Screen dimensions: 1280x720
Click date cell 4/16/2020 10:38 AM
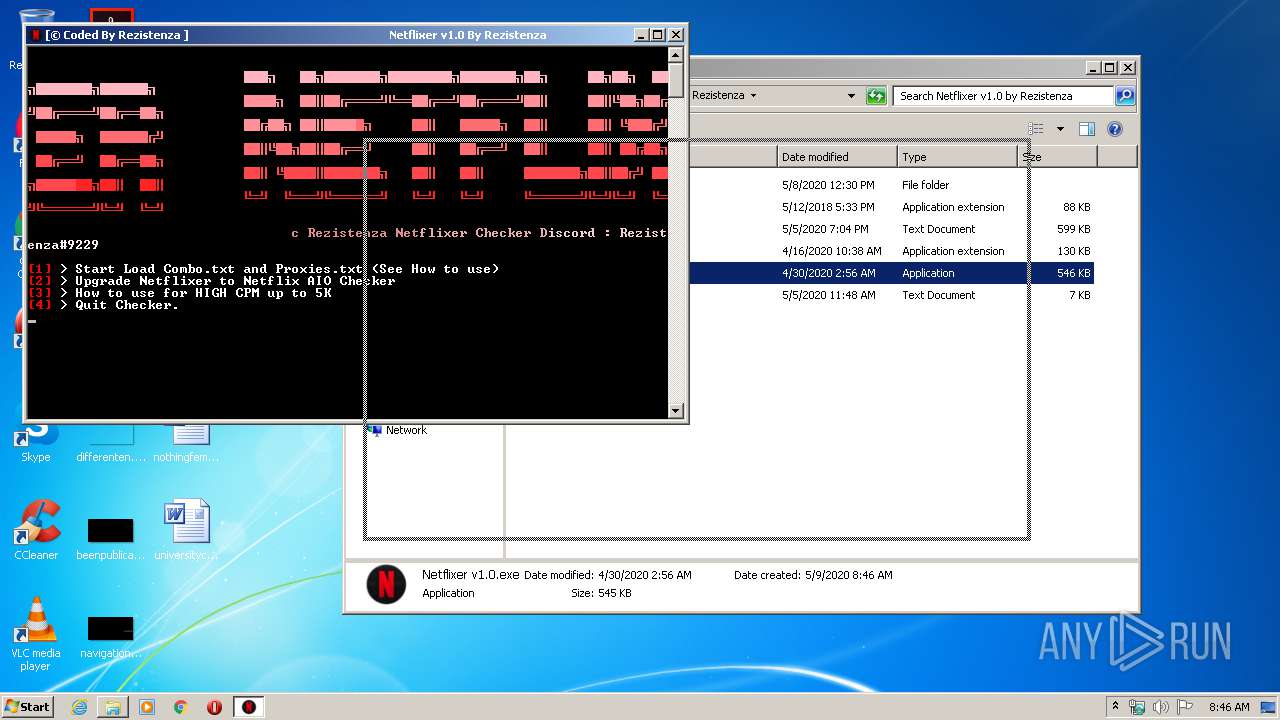[832, 251]
